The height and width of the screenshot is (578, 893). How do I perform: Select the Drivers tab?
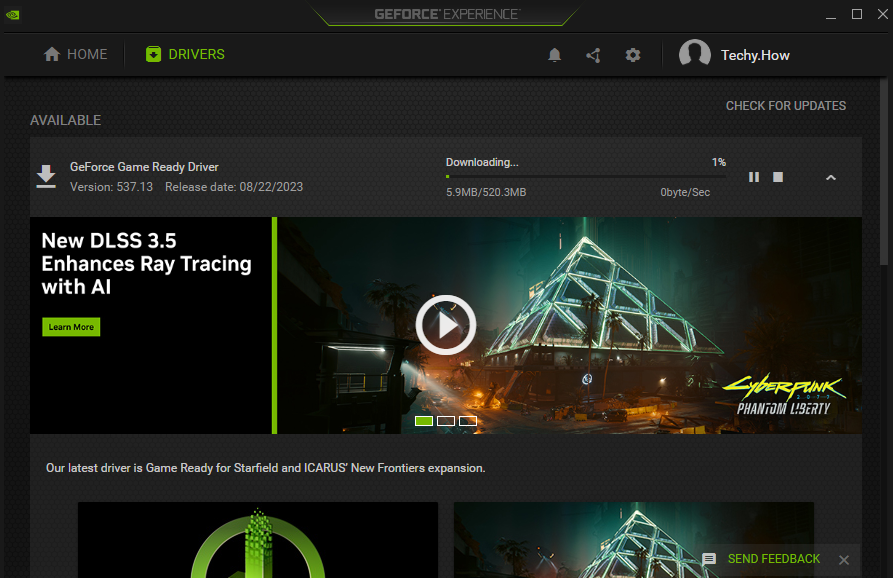pyautogui.click(x=185, y=54)
